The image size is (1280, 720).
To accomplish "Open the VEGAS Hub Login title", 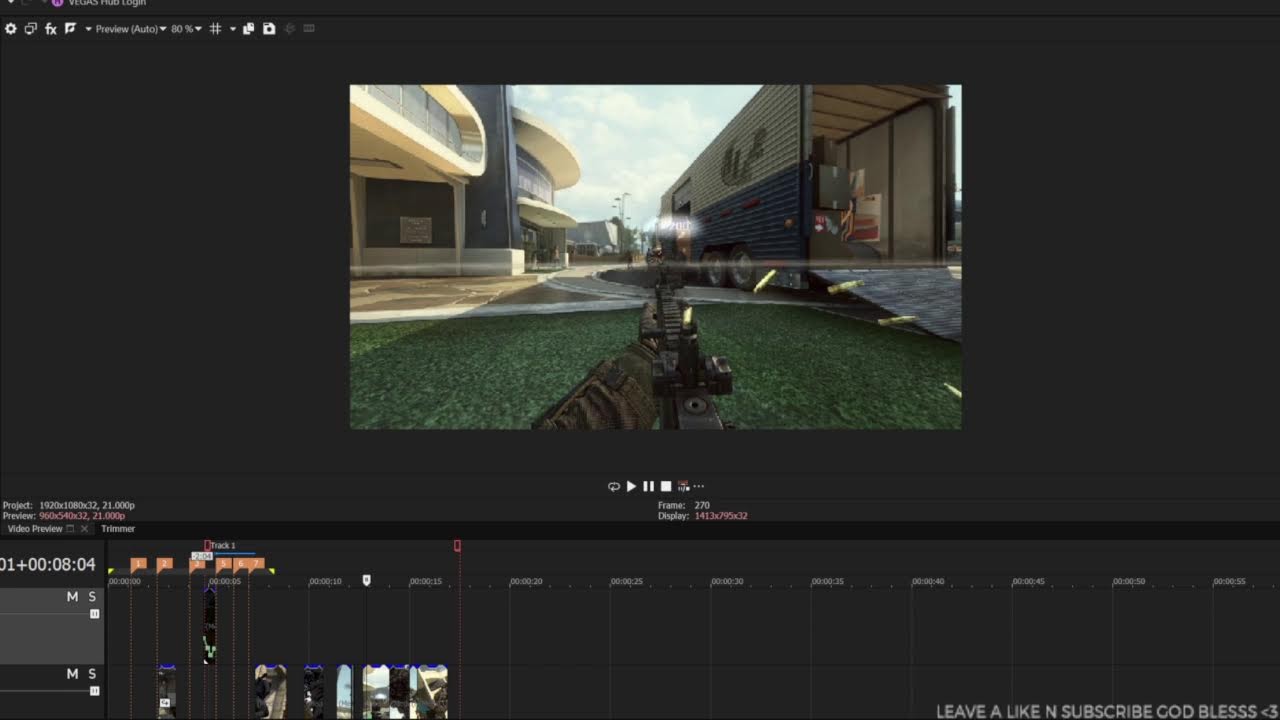I will pos(107,3).
